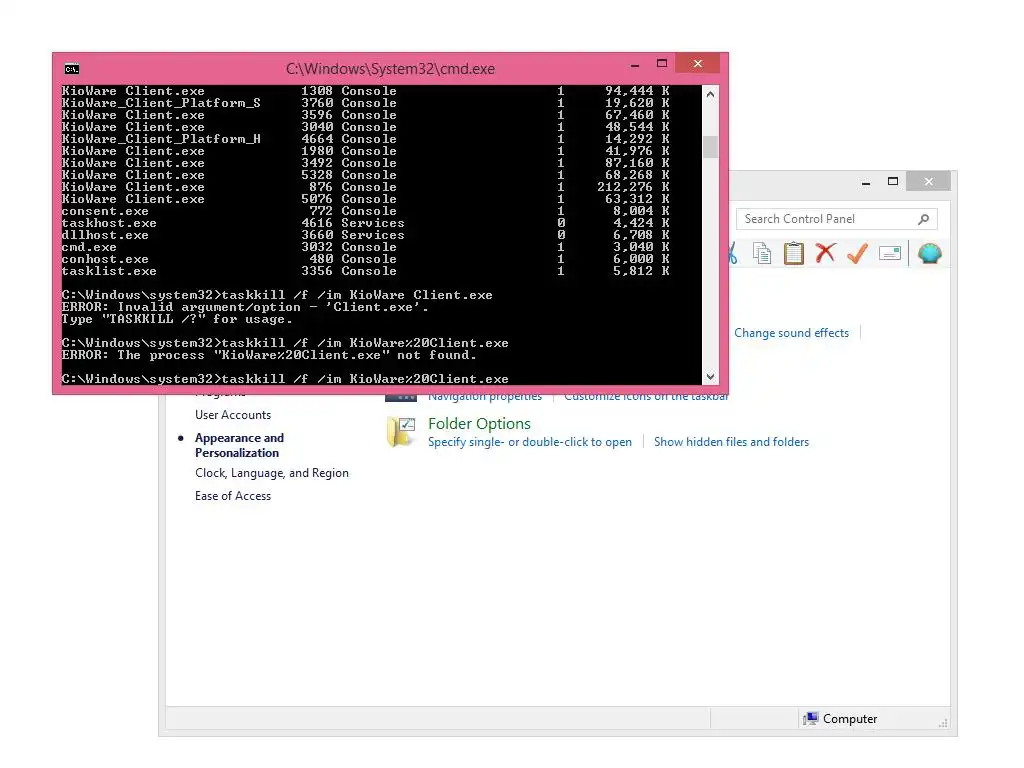Click the 'ERROR: Invalid argument/option' line
The height and width of the screenshot is (768, 1024).
245,307
